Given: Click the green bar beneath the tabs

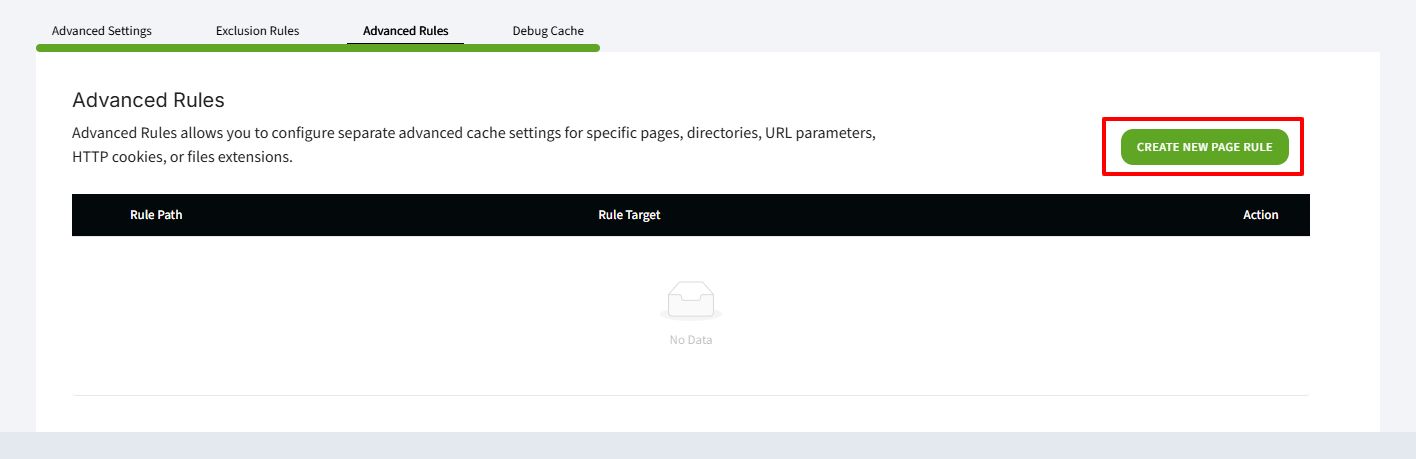Looking at the screenshot, I should point(318,47).
